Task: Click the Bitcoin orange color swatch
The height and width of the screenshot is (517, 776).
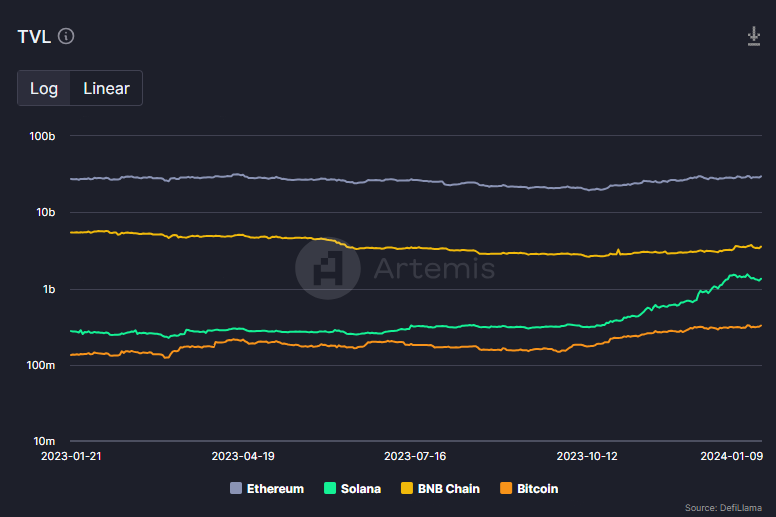Action: 506,488
